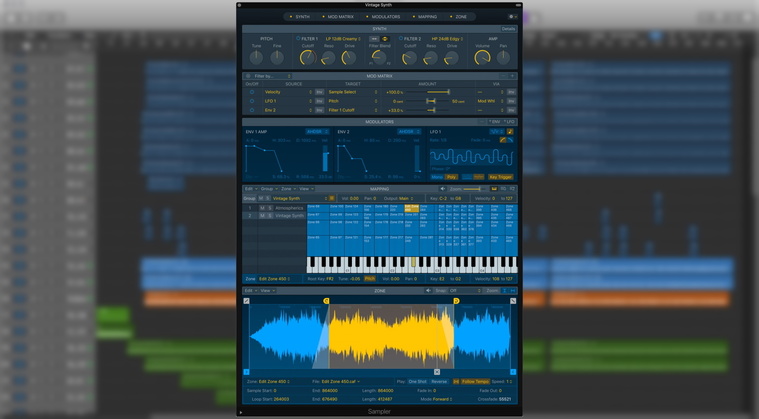The width and height of the screenshot is (759, 419).
Task: Toggle the Velocity mod routing on/off
Action: pyautogui.click(x=252, y=92)
